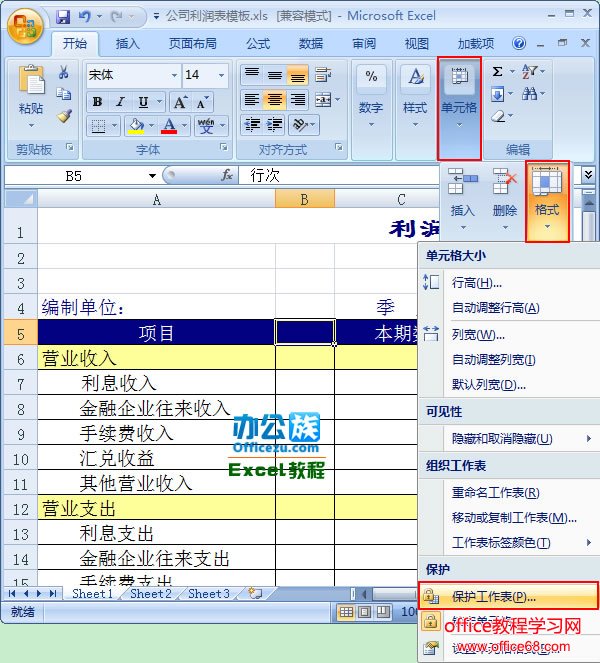The height and width of the screenshot is (663, 600).
Task: Undo the last action
Action: (x=84, y=17)
